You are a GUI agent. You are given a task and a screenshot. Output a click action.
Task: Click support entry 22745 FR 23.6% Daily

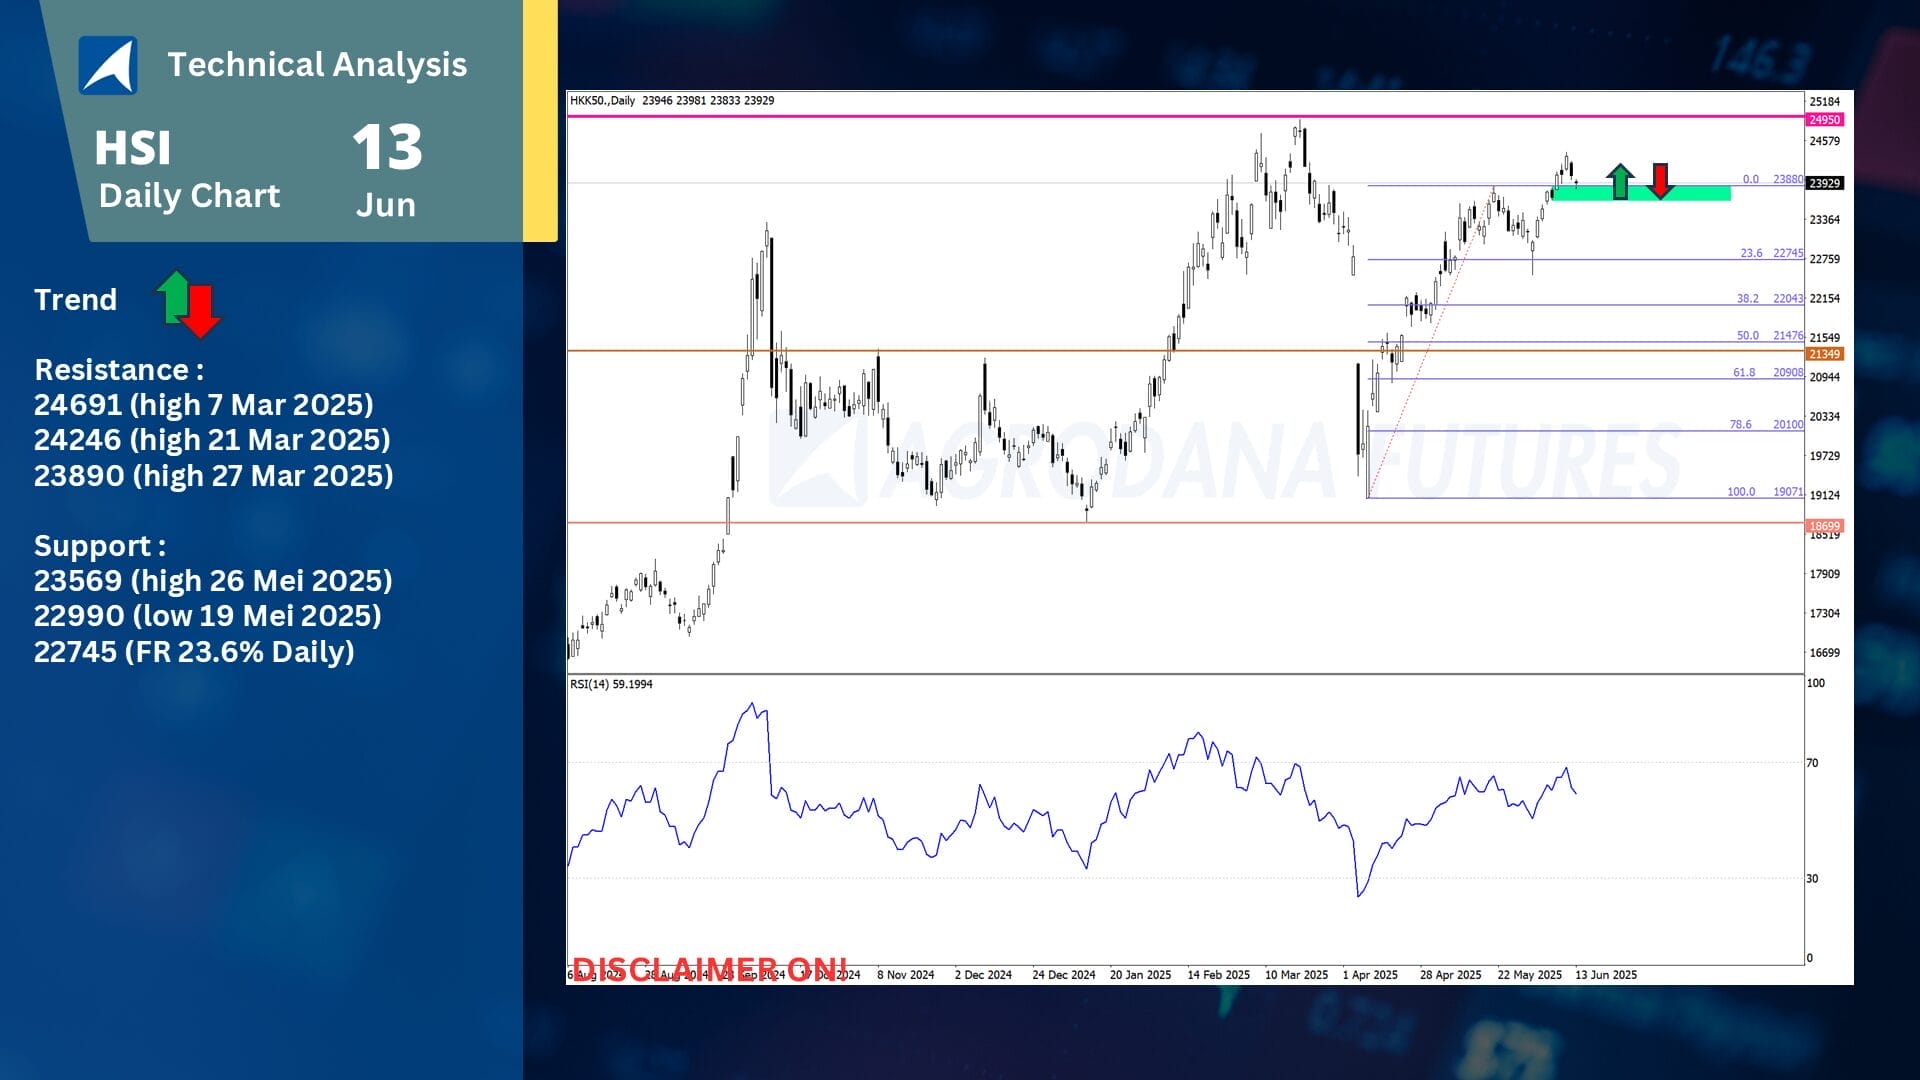194,653
